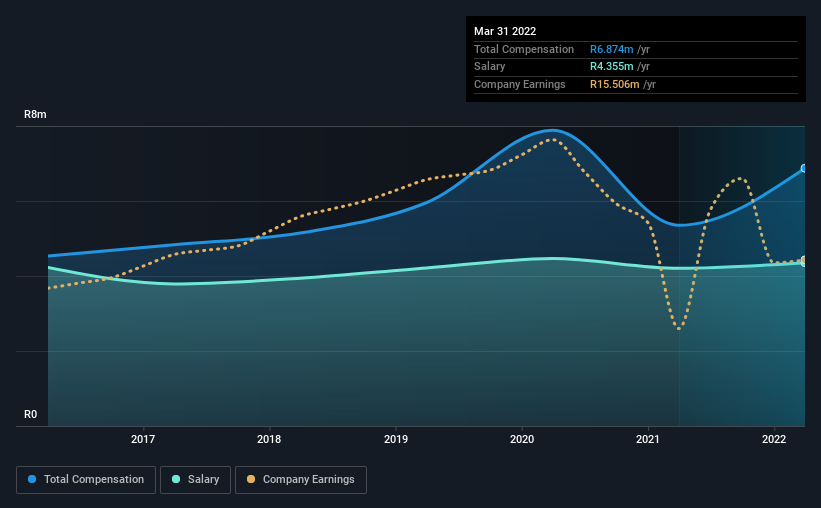Select the 2017 label on the x-axis
Screen dimensions: 821x508
pos(143,439)
